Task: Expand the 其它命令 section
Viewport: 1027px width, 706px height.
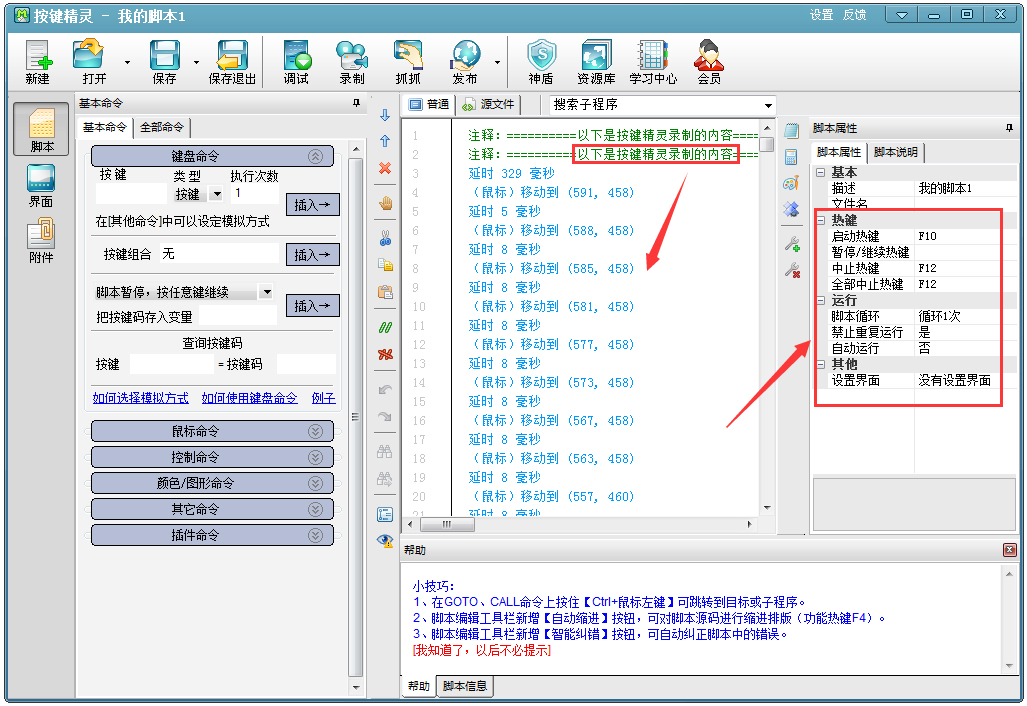Action: coord(316,509)
